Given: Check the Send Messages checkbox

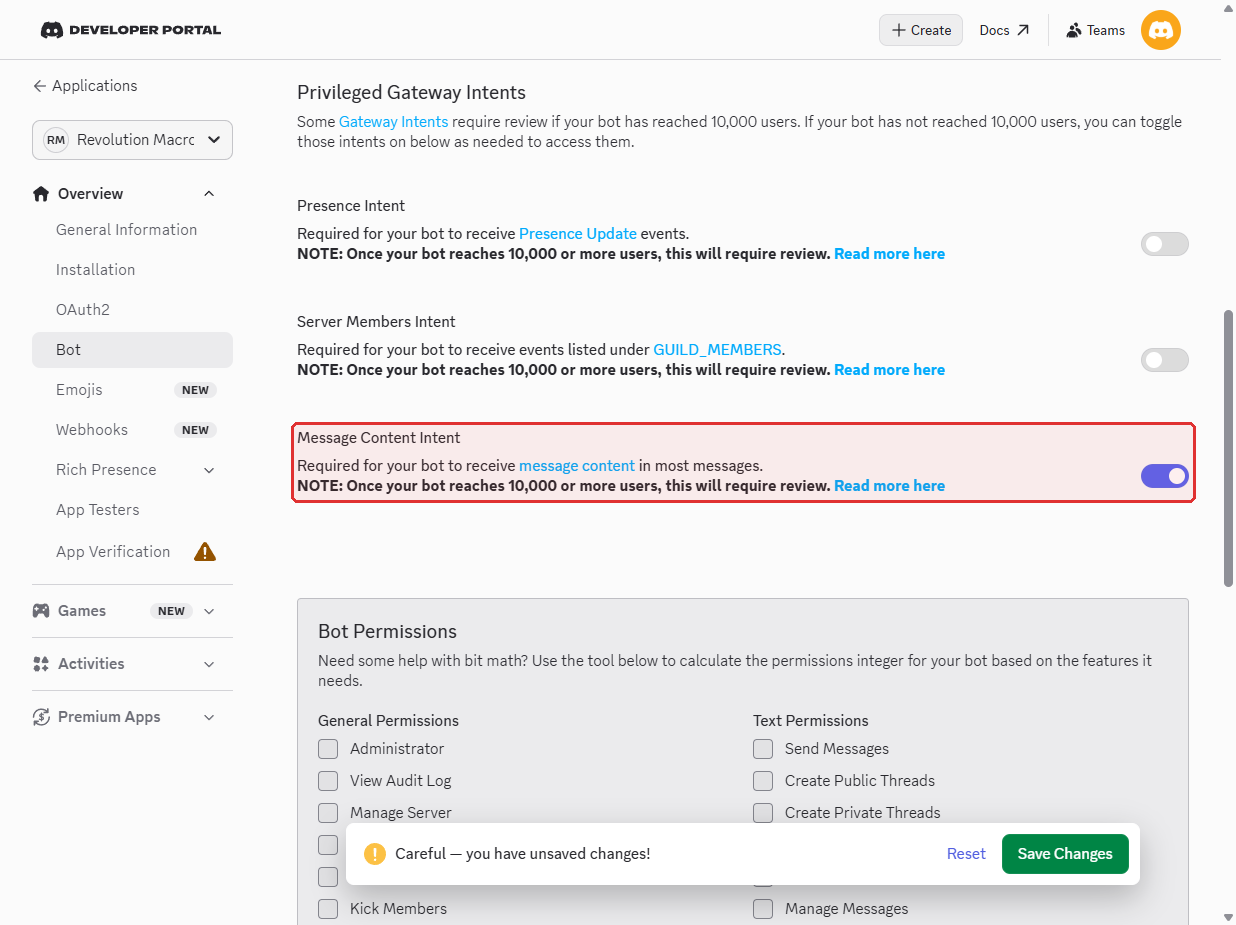Looking at the screenshot, I should coord(763,749).
